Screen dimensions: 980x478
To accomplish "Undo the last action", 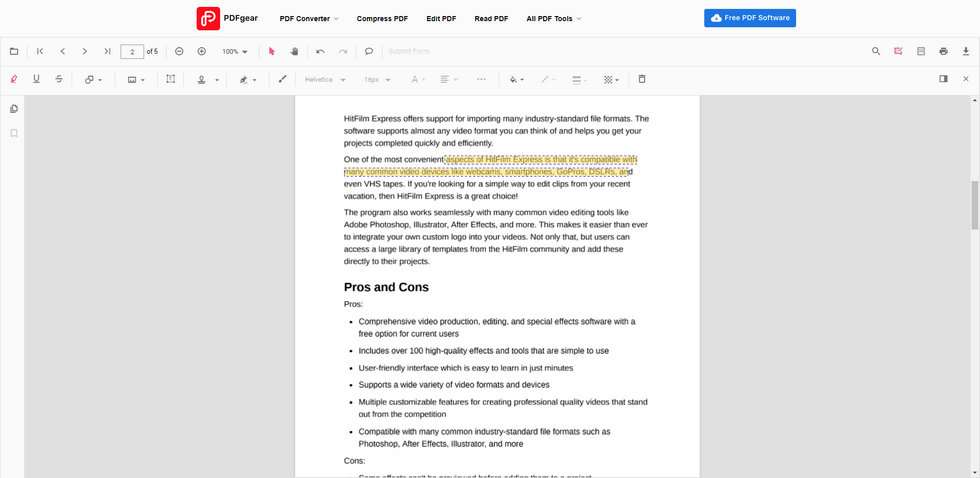I will coord(321,51).
